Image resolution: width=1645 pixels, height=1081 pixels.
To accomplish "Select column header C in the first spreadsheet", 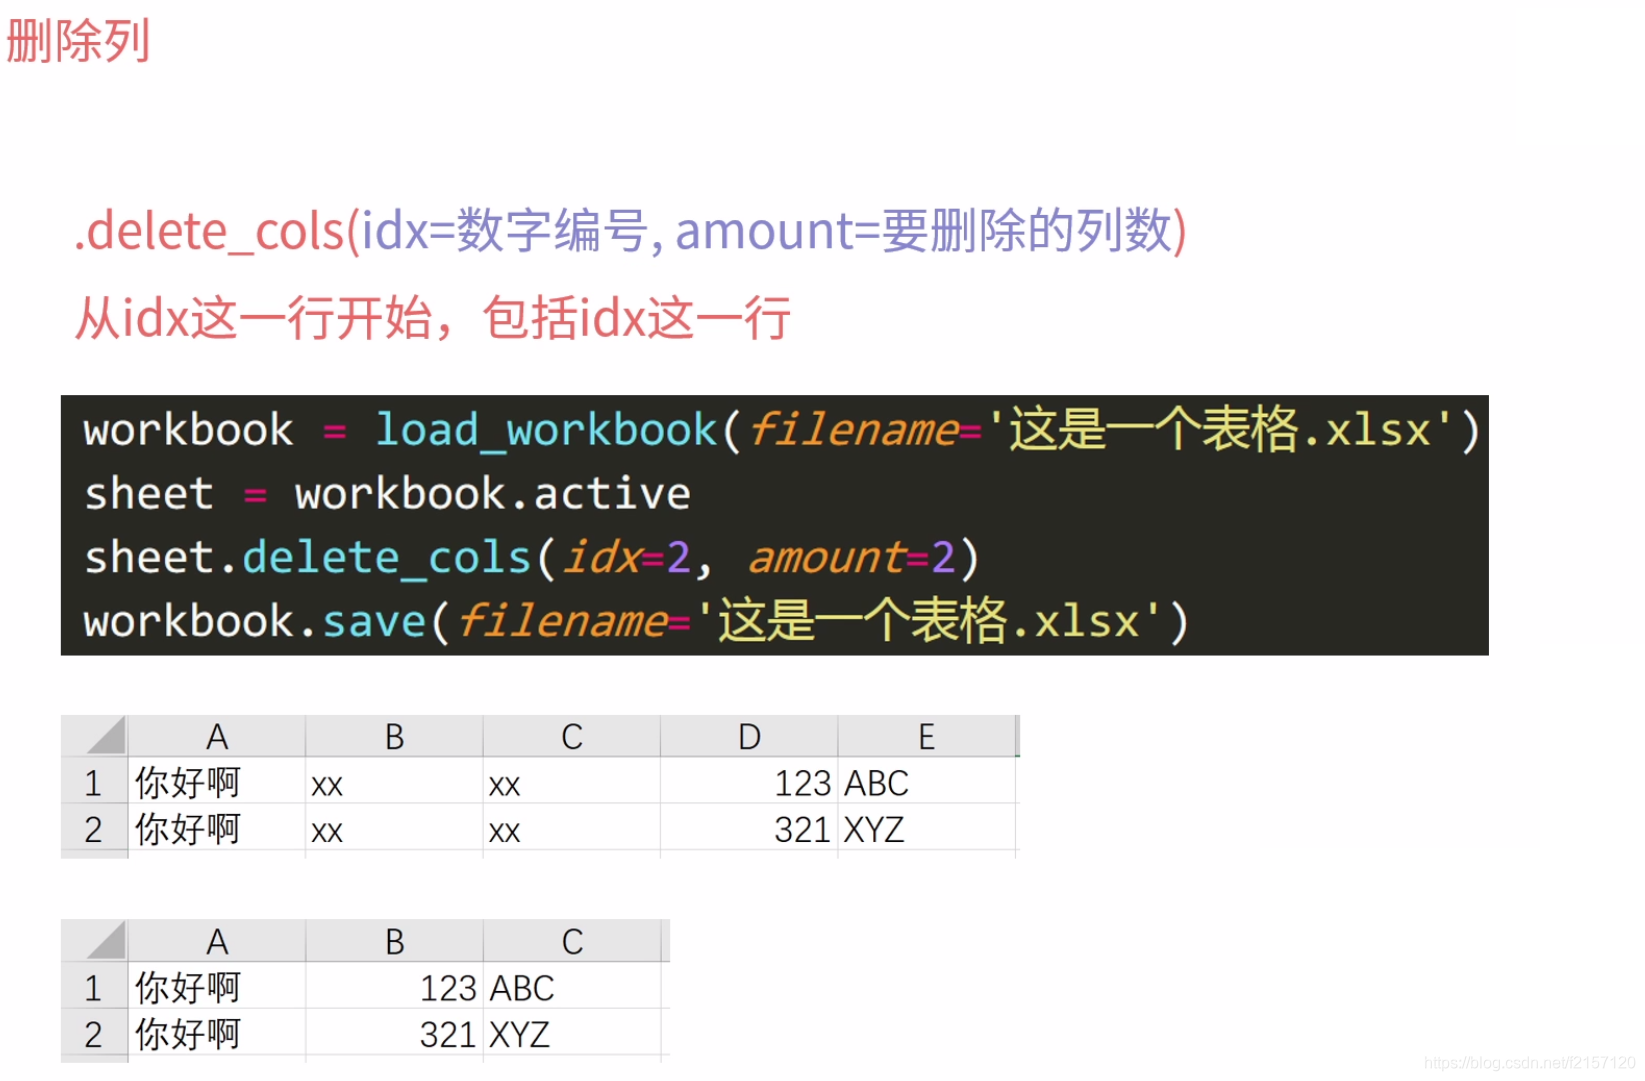I will coord(571,736).
